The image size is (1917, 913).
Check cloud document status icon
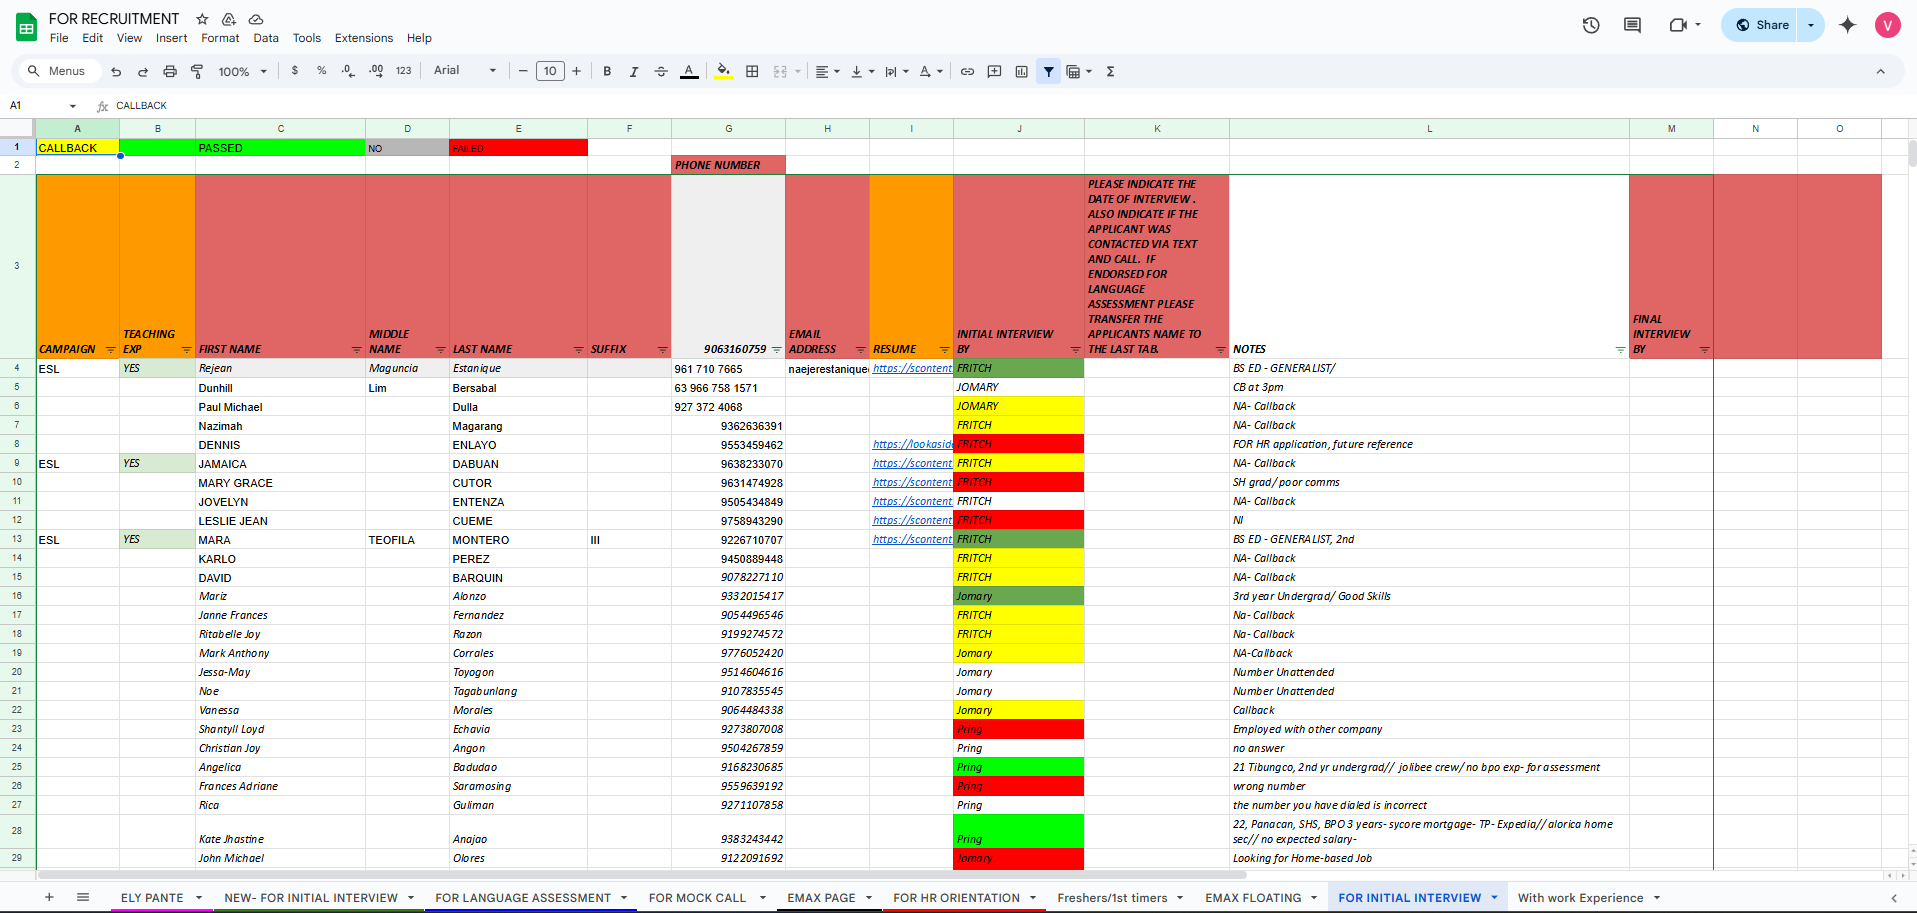256,19
